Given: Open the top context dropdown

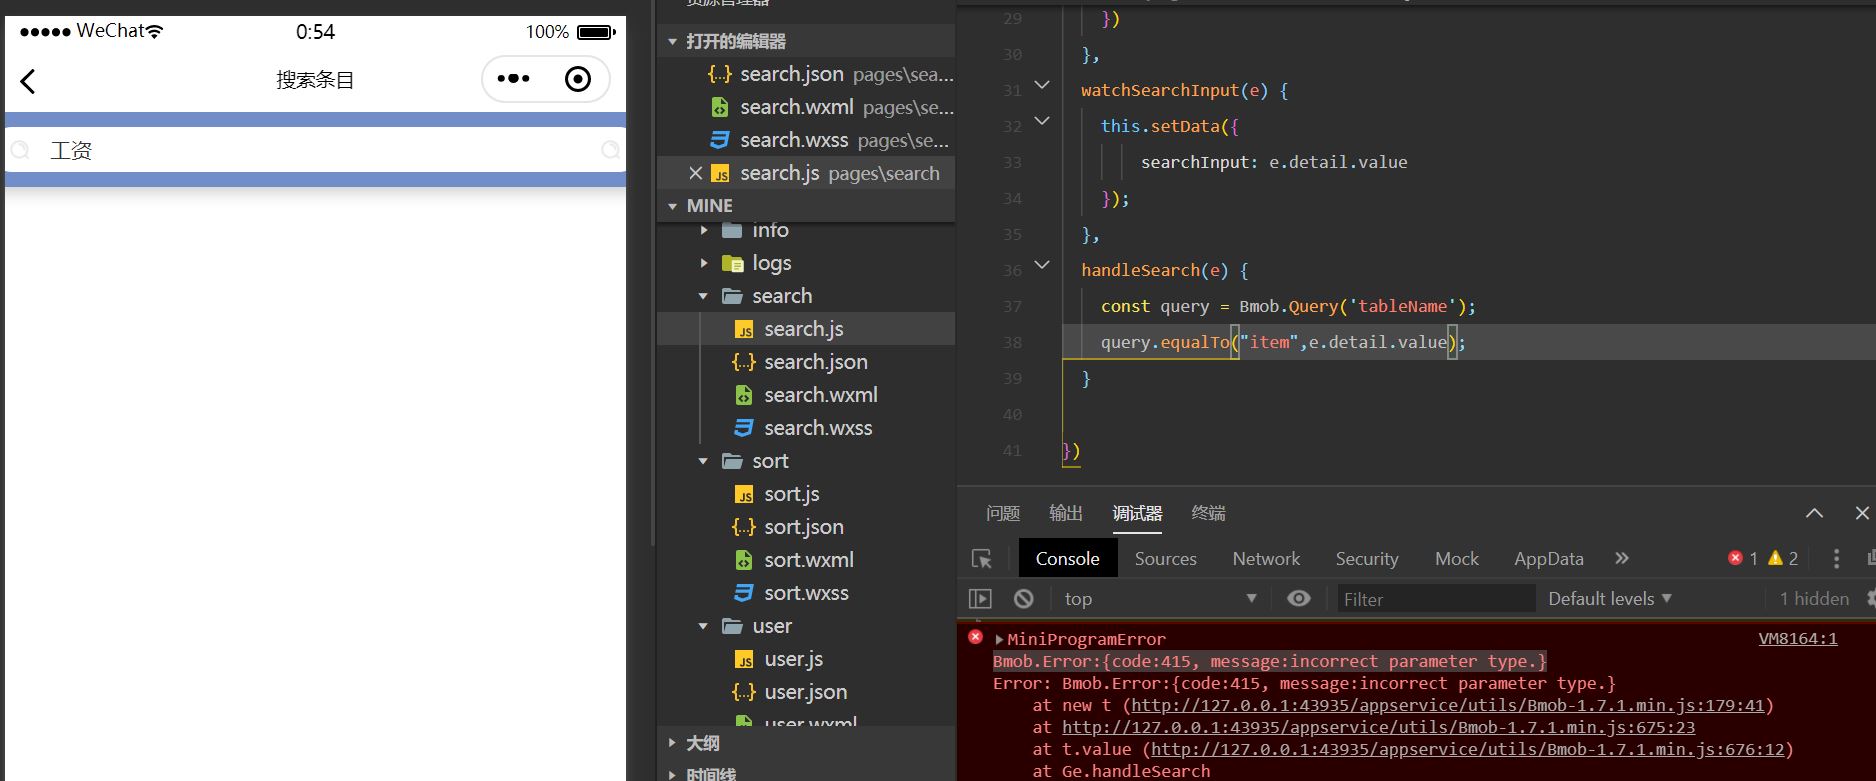Looking at the screenshot, I should [1160, 599].
